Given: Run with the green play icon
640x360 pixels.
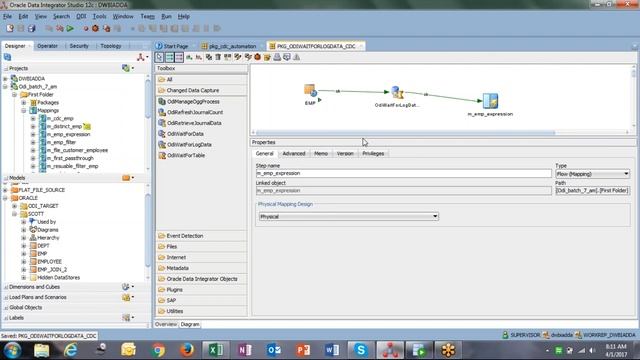Looking at the screenshot, I should [x=70, y=28].
